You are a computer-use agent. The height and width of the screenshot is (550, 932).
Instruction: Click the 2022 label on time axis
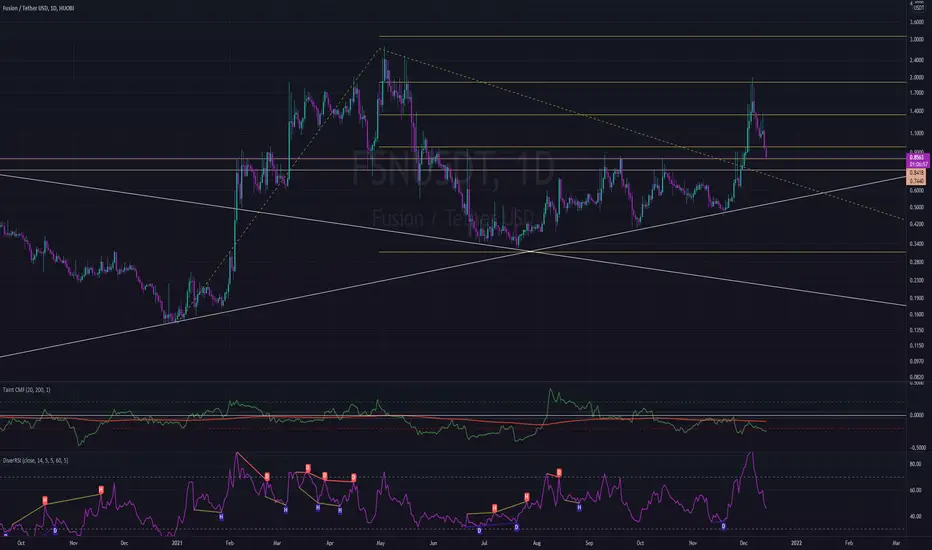click(x=796, y=543)
